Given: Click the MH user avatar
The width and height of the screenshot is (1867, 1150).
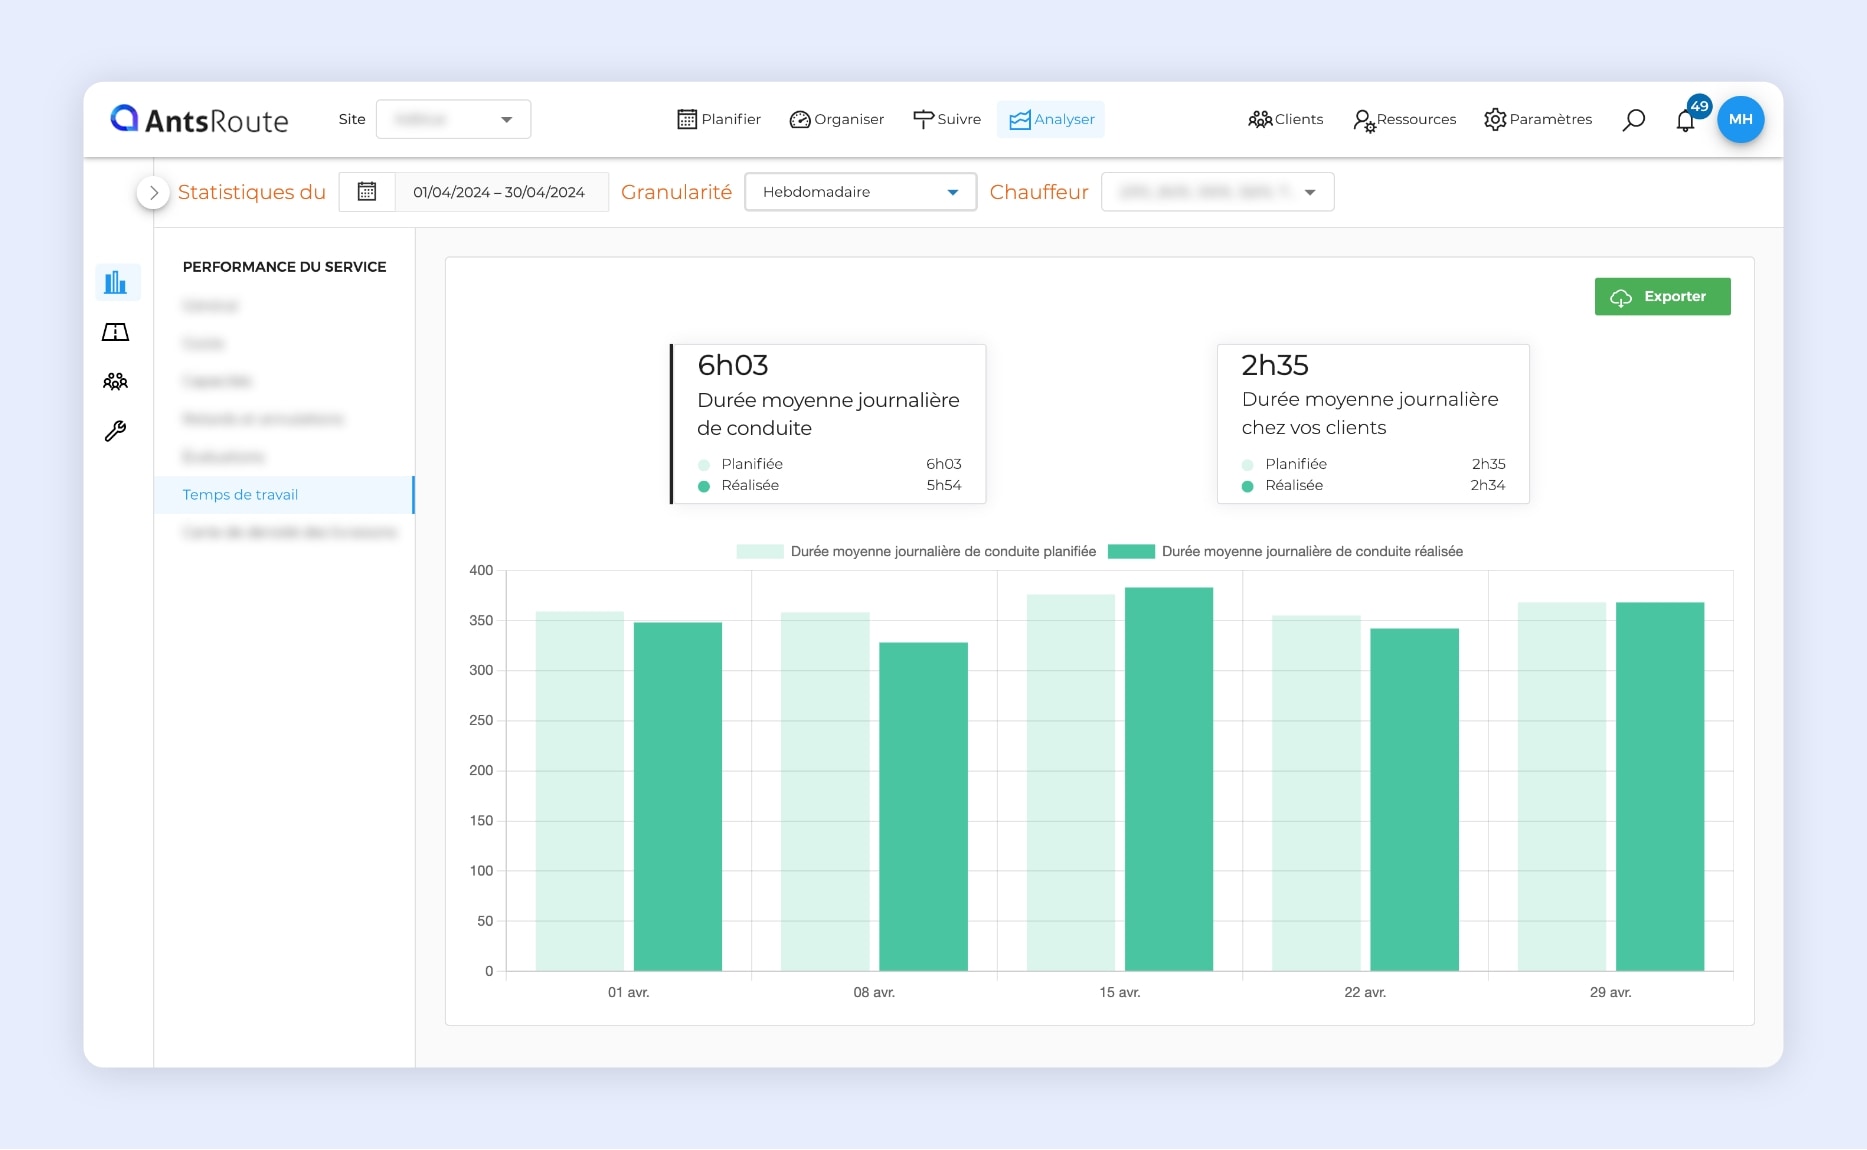Looking at the screenshot, I should pos(1740,119).
